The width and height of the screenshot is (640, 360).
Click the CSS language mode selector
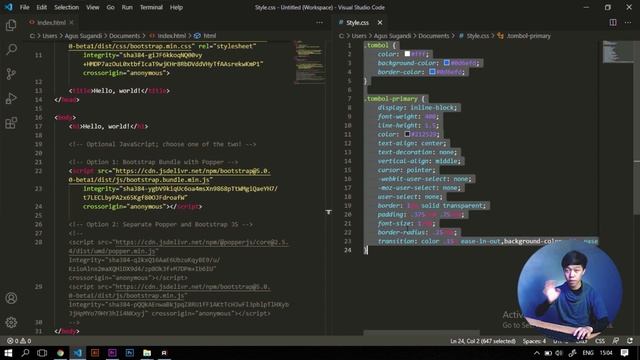click(600, 341)
